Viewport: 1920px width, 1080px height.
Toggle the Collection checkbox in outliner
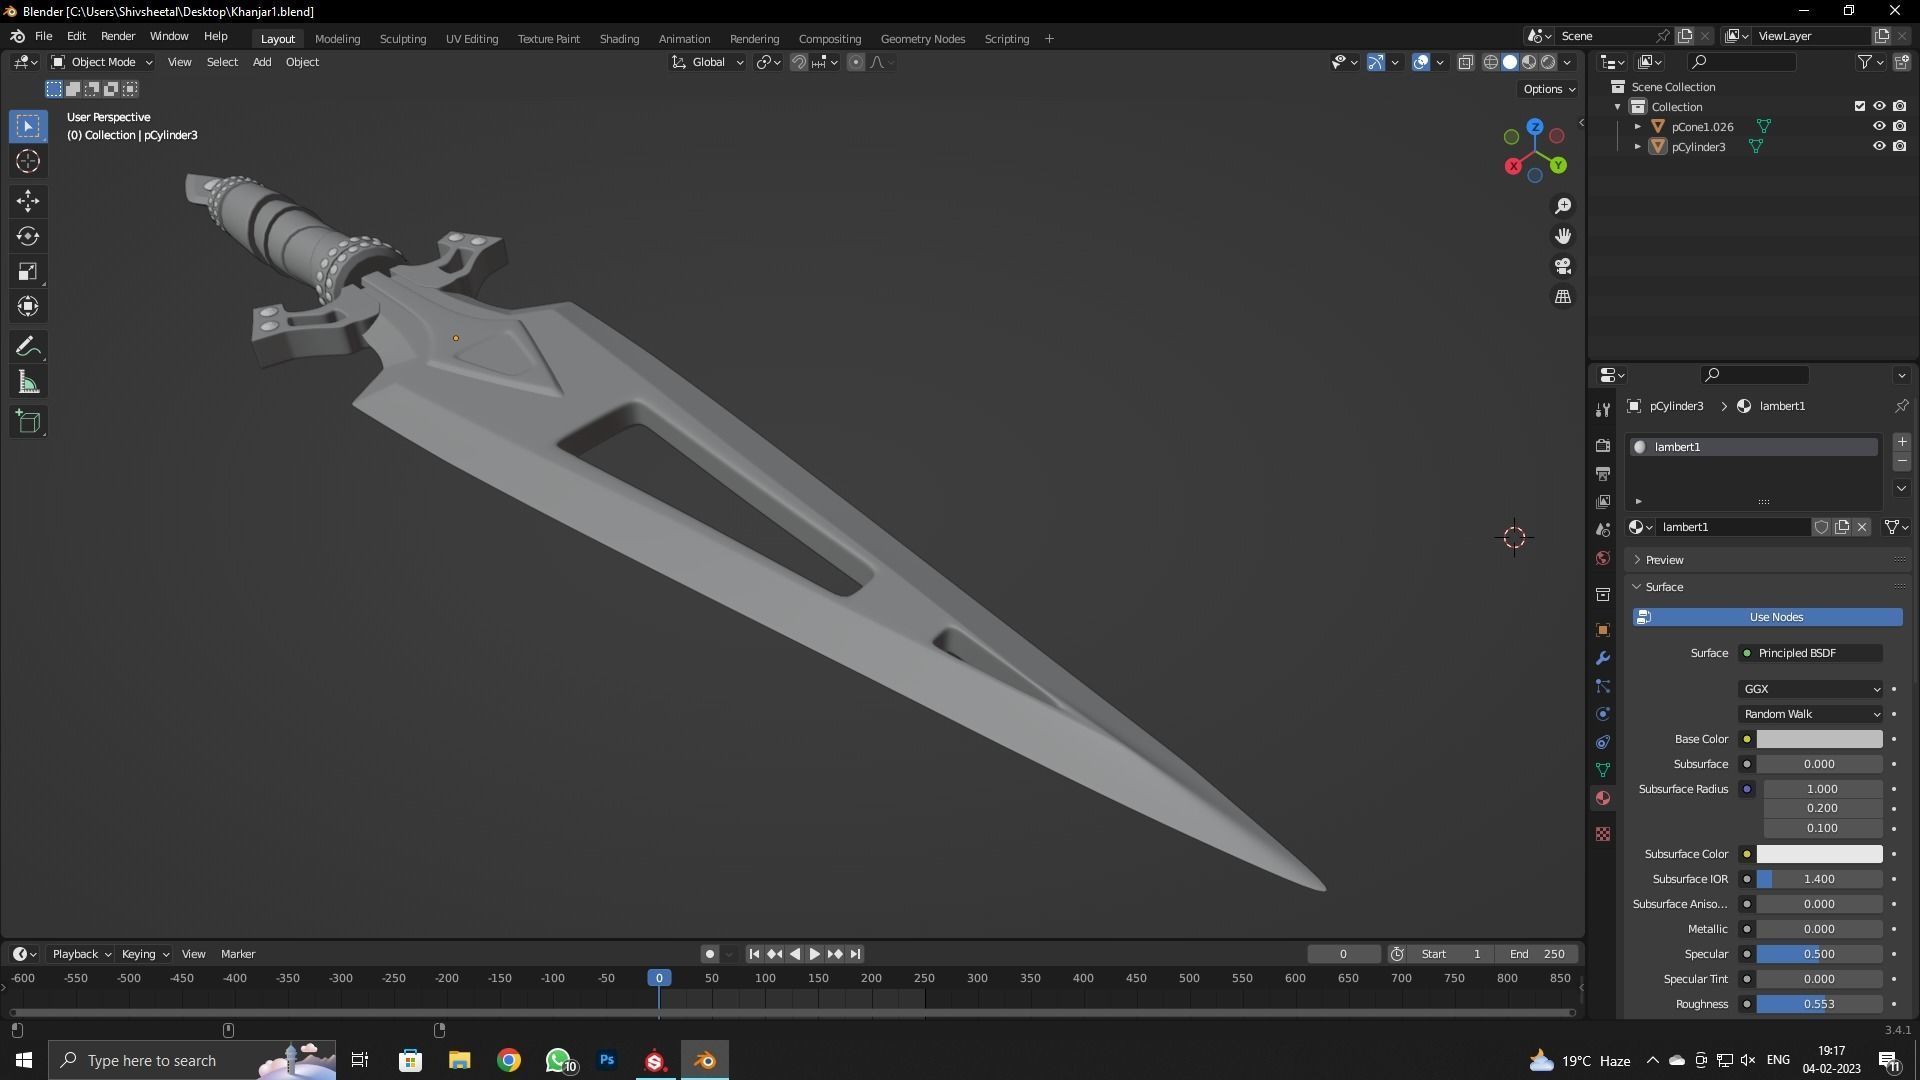point(1858,106)
